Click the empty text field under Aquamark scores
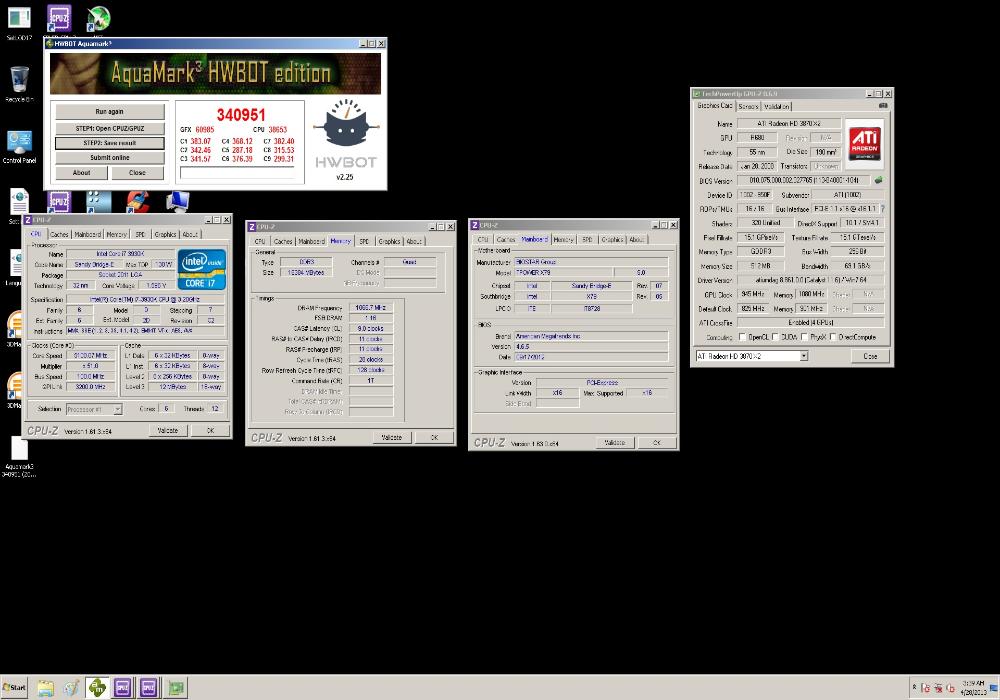1000x700 pixels. [x=238, y=173]
